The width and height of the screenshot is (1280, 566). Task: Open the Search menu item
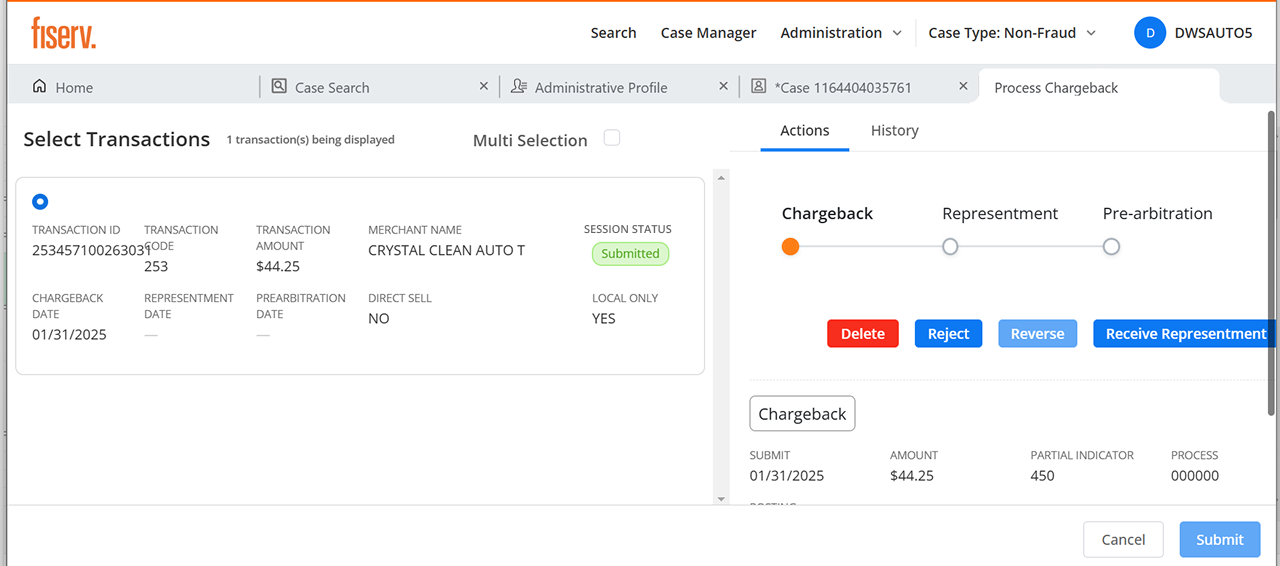coord(613,33)
